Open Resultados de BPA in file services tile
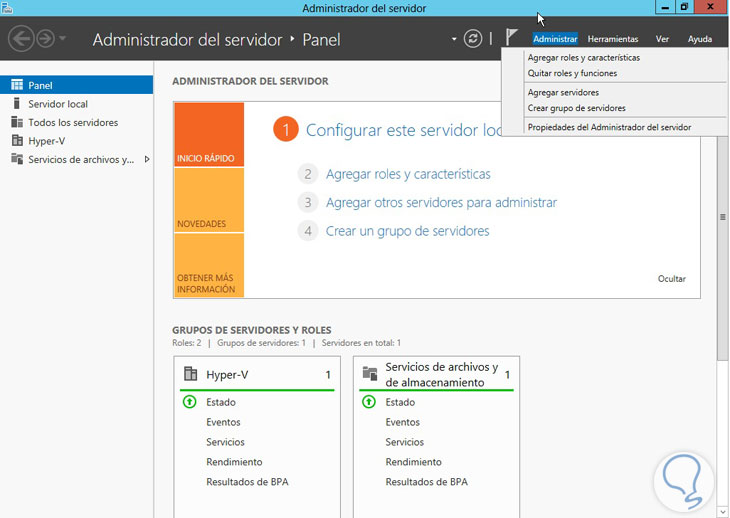The height and width of the screenshot is (518, 730). point(426,482)
